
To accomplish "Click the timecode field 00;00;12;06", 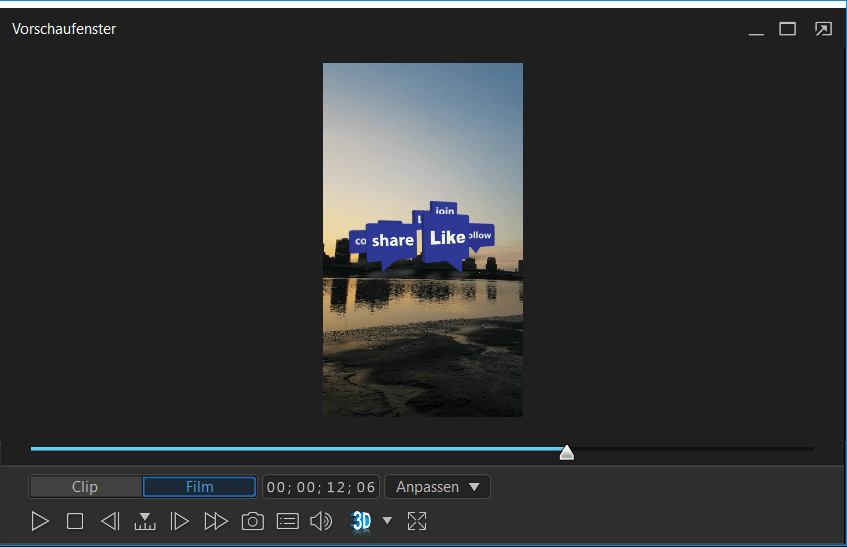I will (x=321, y=487).
